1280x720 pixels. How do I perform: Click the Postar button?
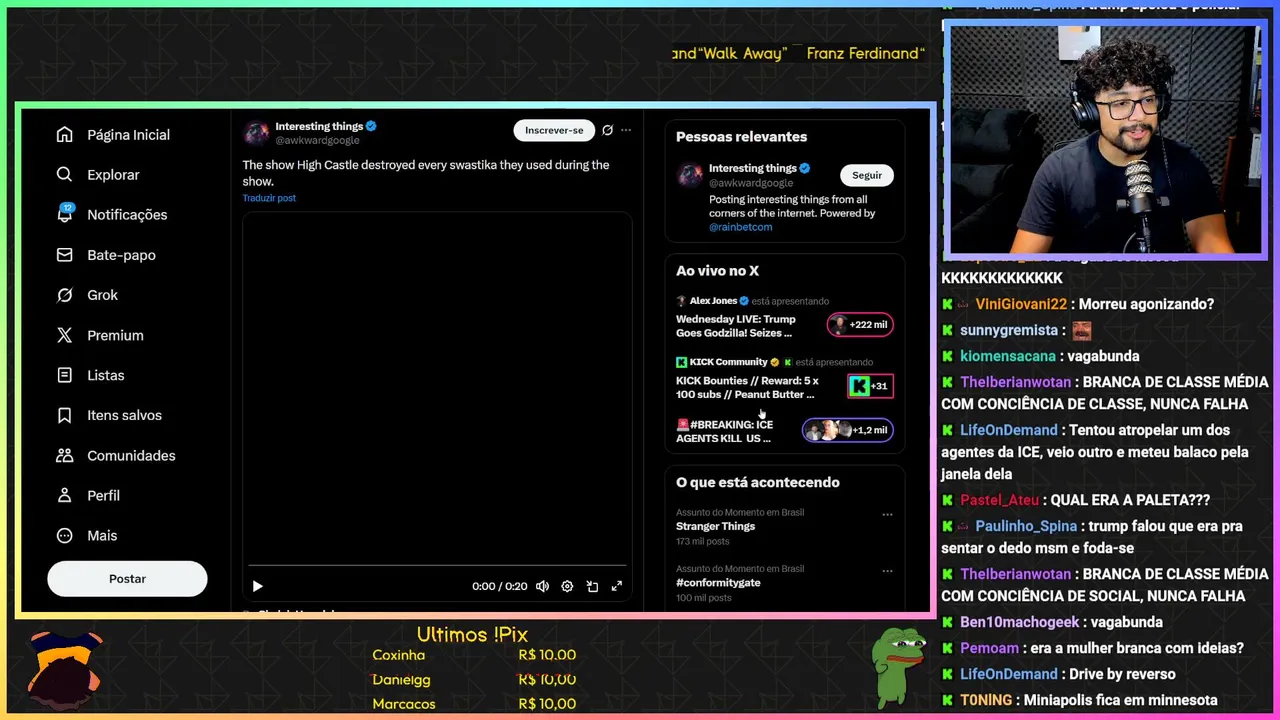(x=127, y=579)
